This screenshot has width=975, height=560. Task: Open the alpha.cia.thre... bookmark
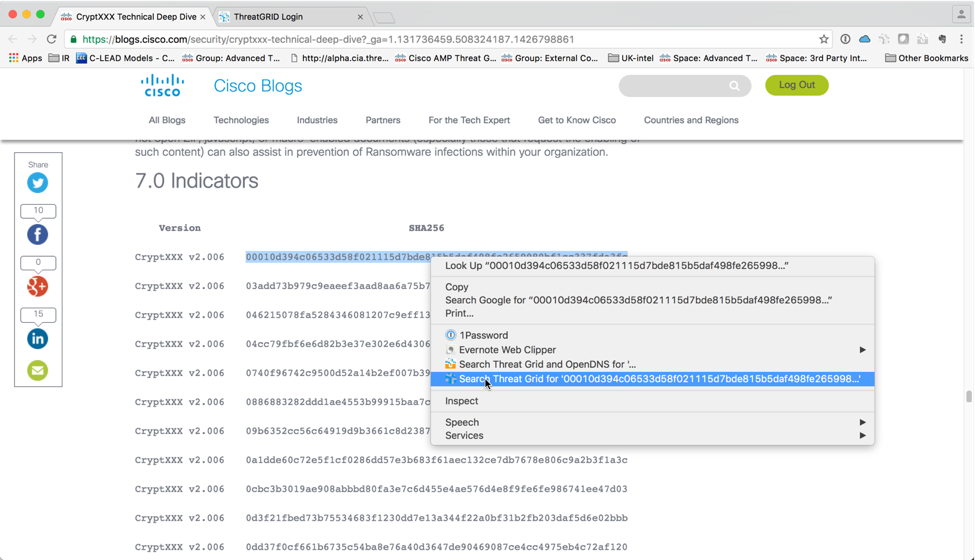click(x=339, y=58)
